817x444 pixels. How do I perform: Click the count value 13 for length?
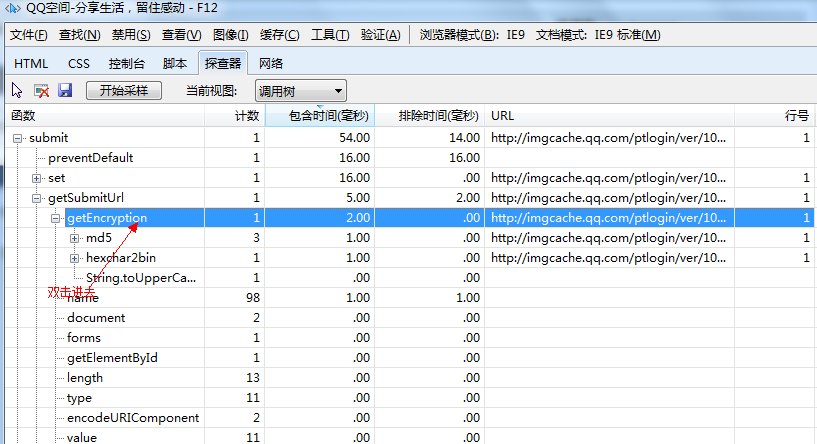pos(253,378)
